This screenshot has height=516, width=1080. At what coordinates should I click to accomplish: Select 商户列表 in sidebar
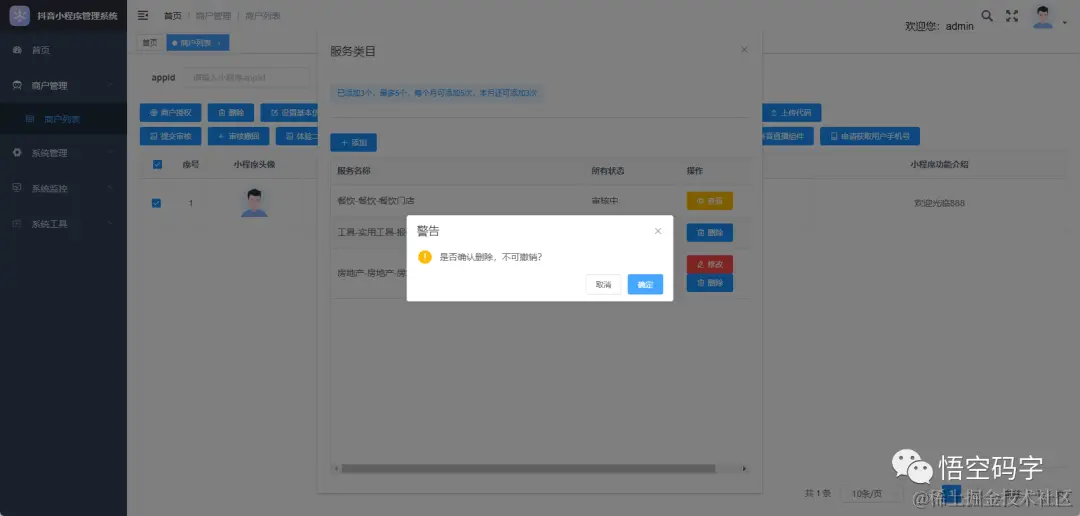tap(63, 119)
